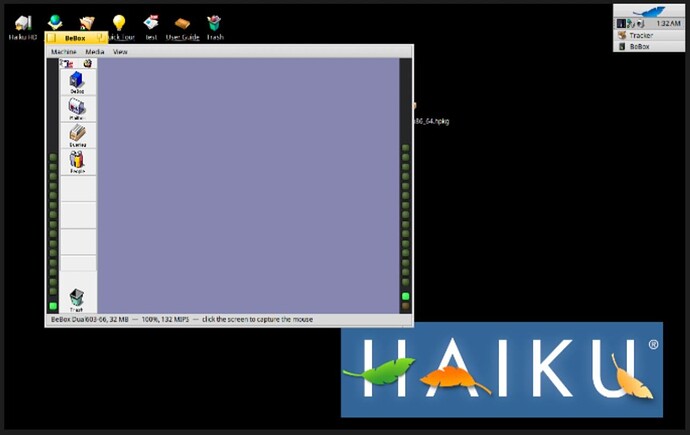The height and width of the screenshot is (435, 690).
Task: Click the 1:32 AM Deskbar clock
Action: (668, 23)
